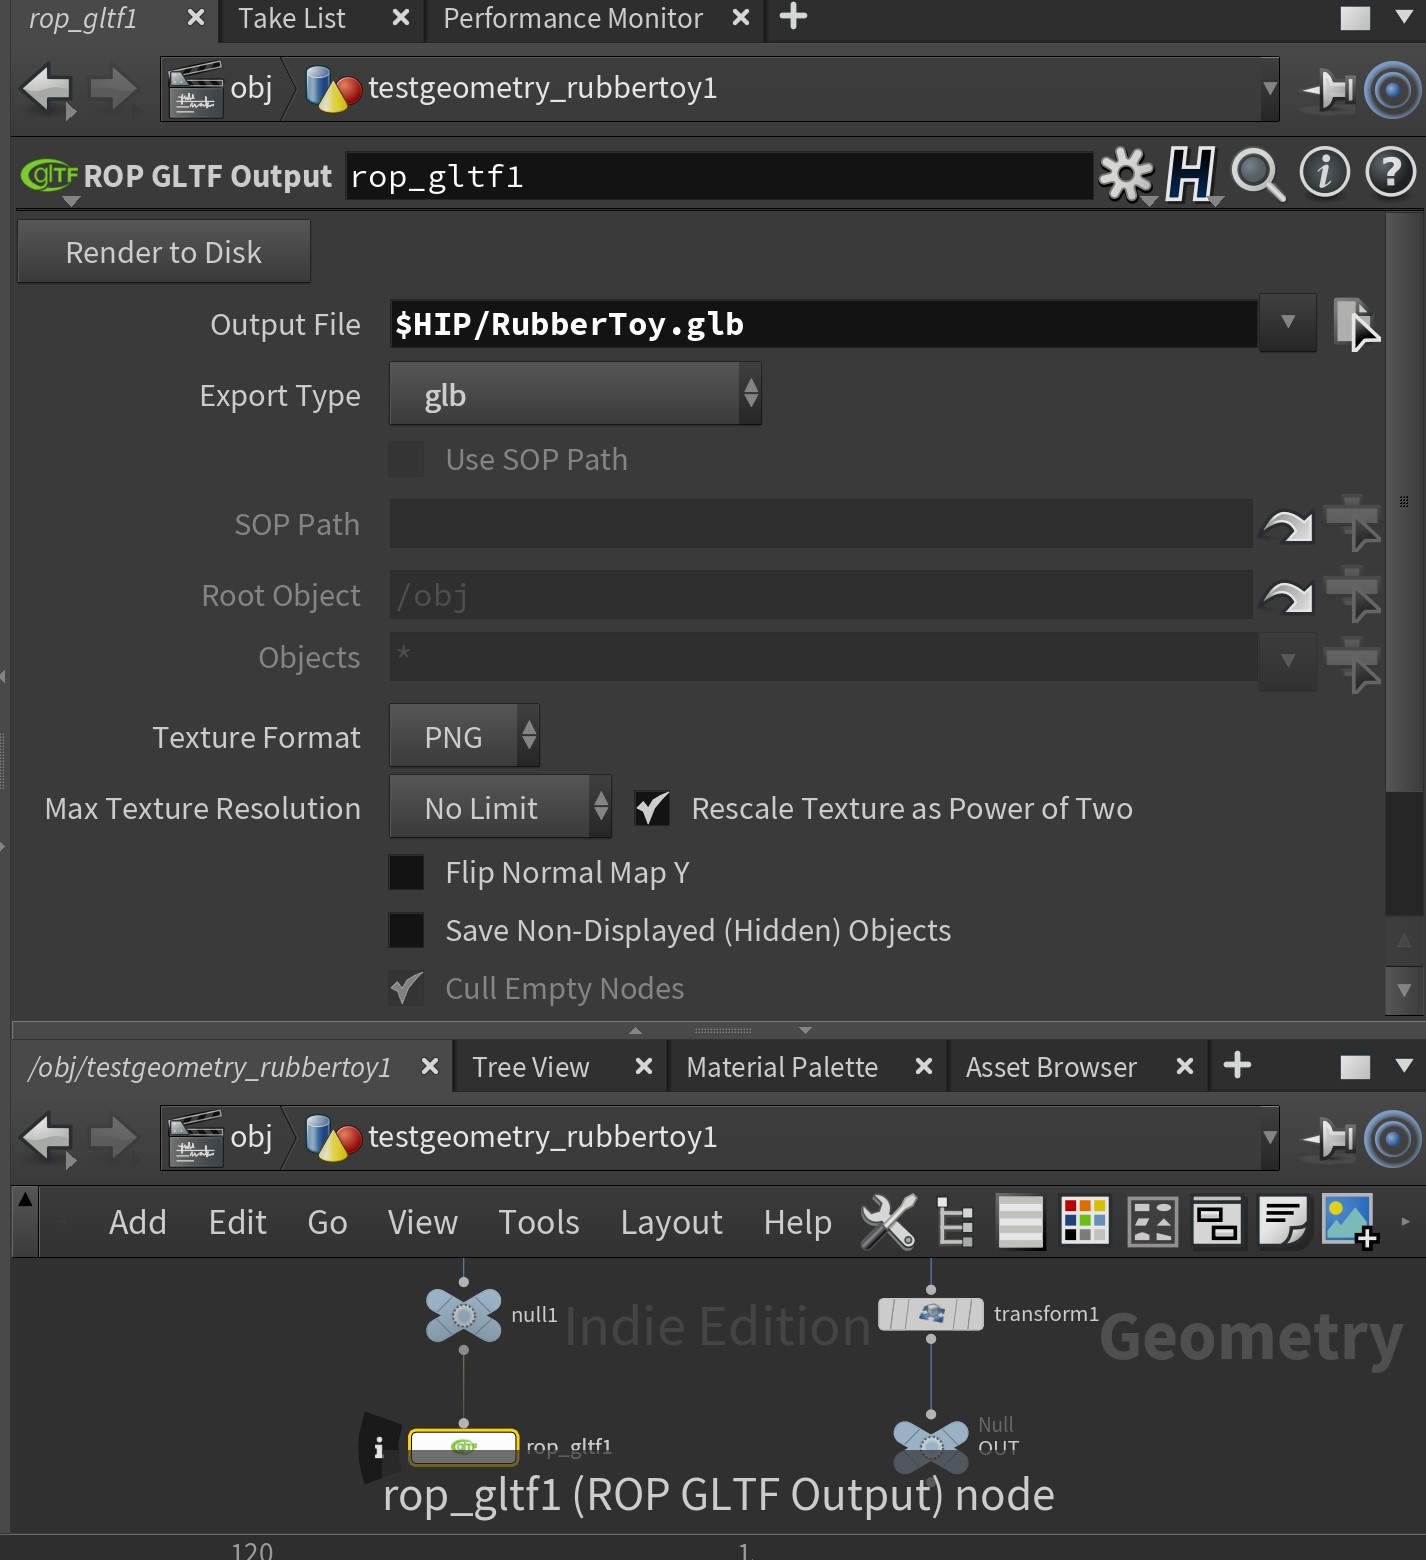Open the network editor wrench tools icon

click(888, 1222)
